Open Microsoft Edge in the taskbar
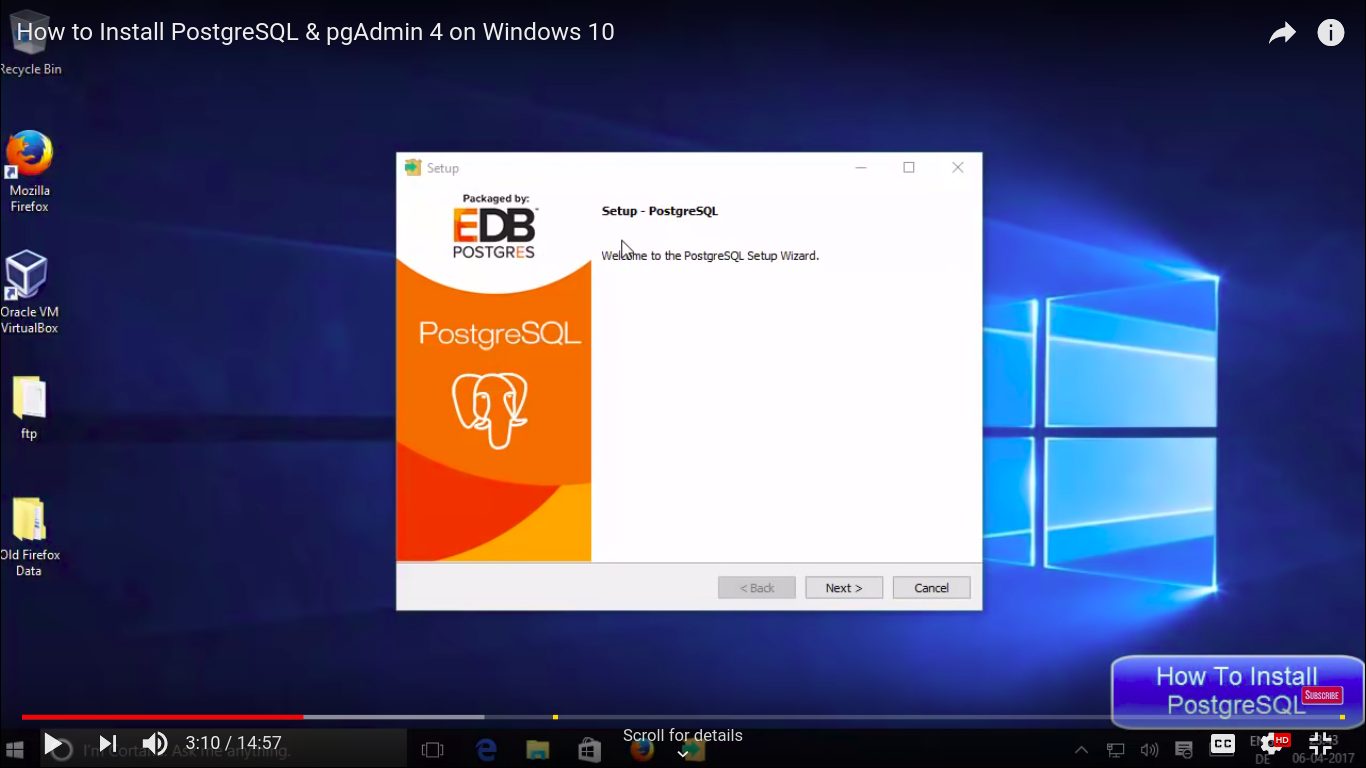Viewport: 1366px width, 768px height. (486, 749)
